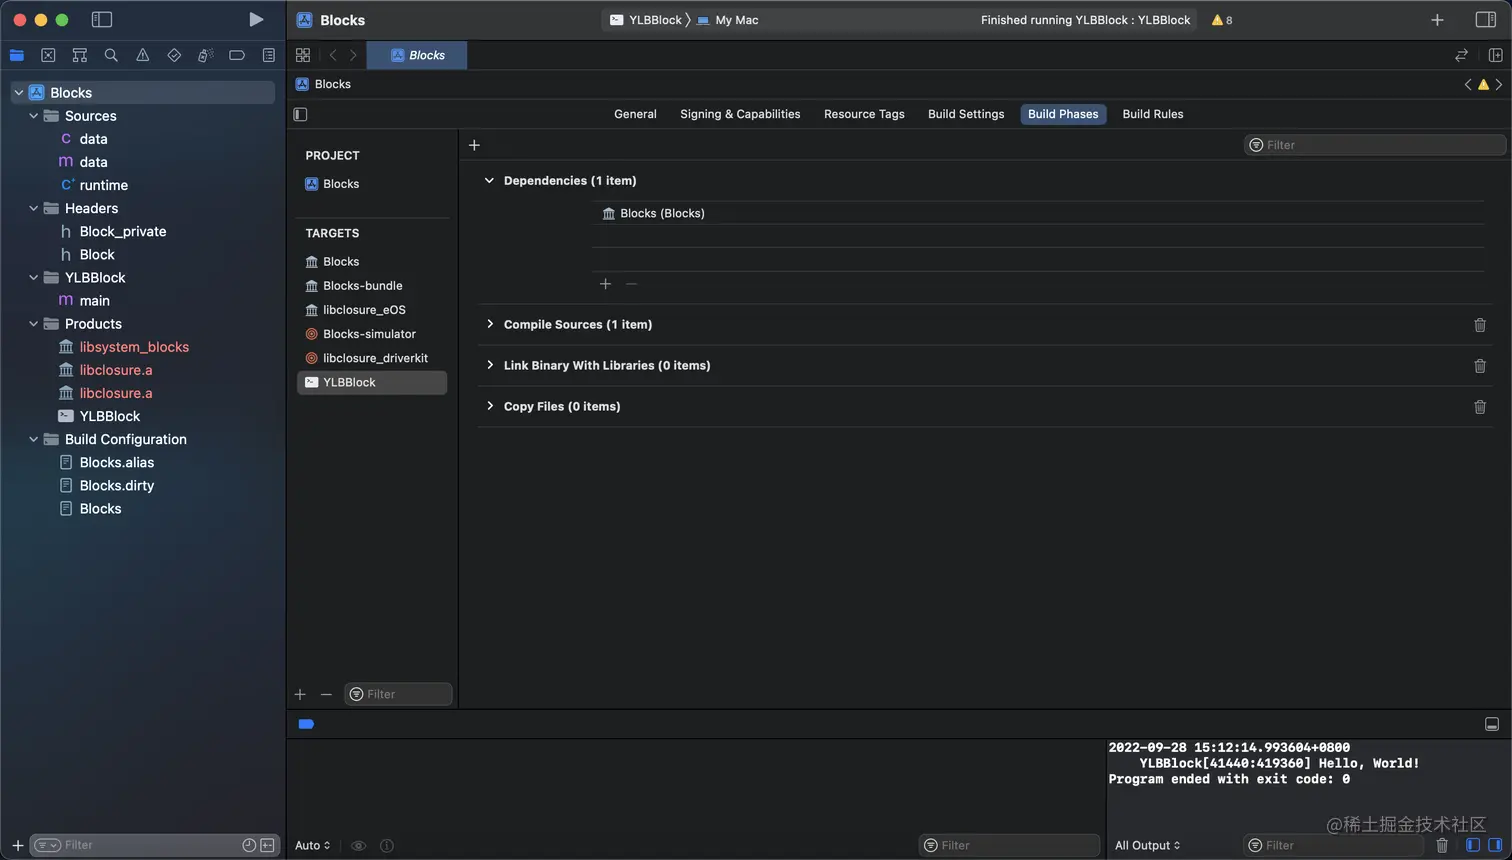Toggle the left navigator sidebar
The image size is (1512, 860).
tap(102, 19)
